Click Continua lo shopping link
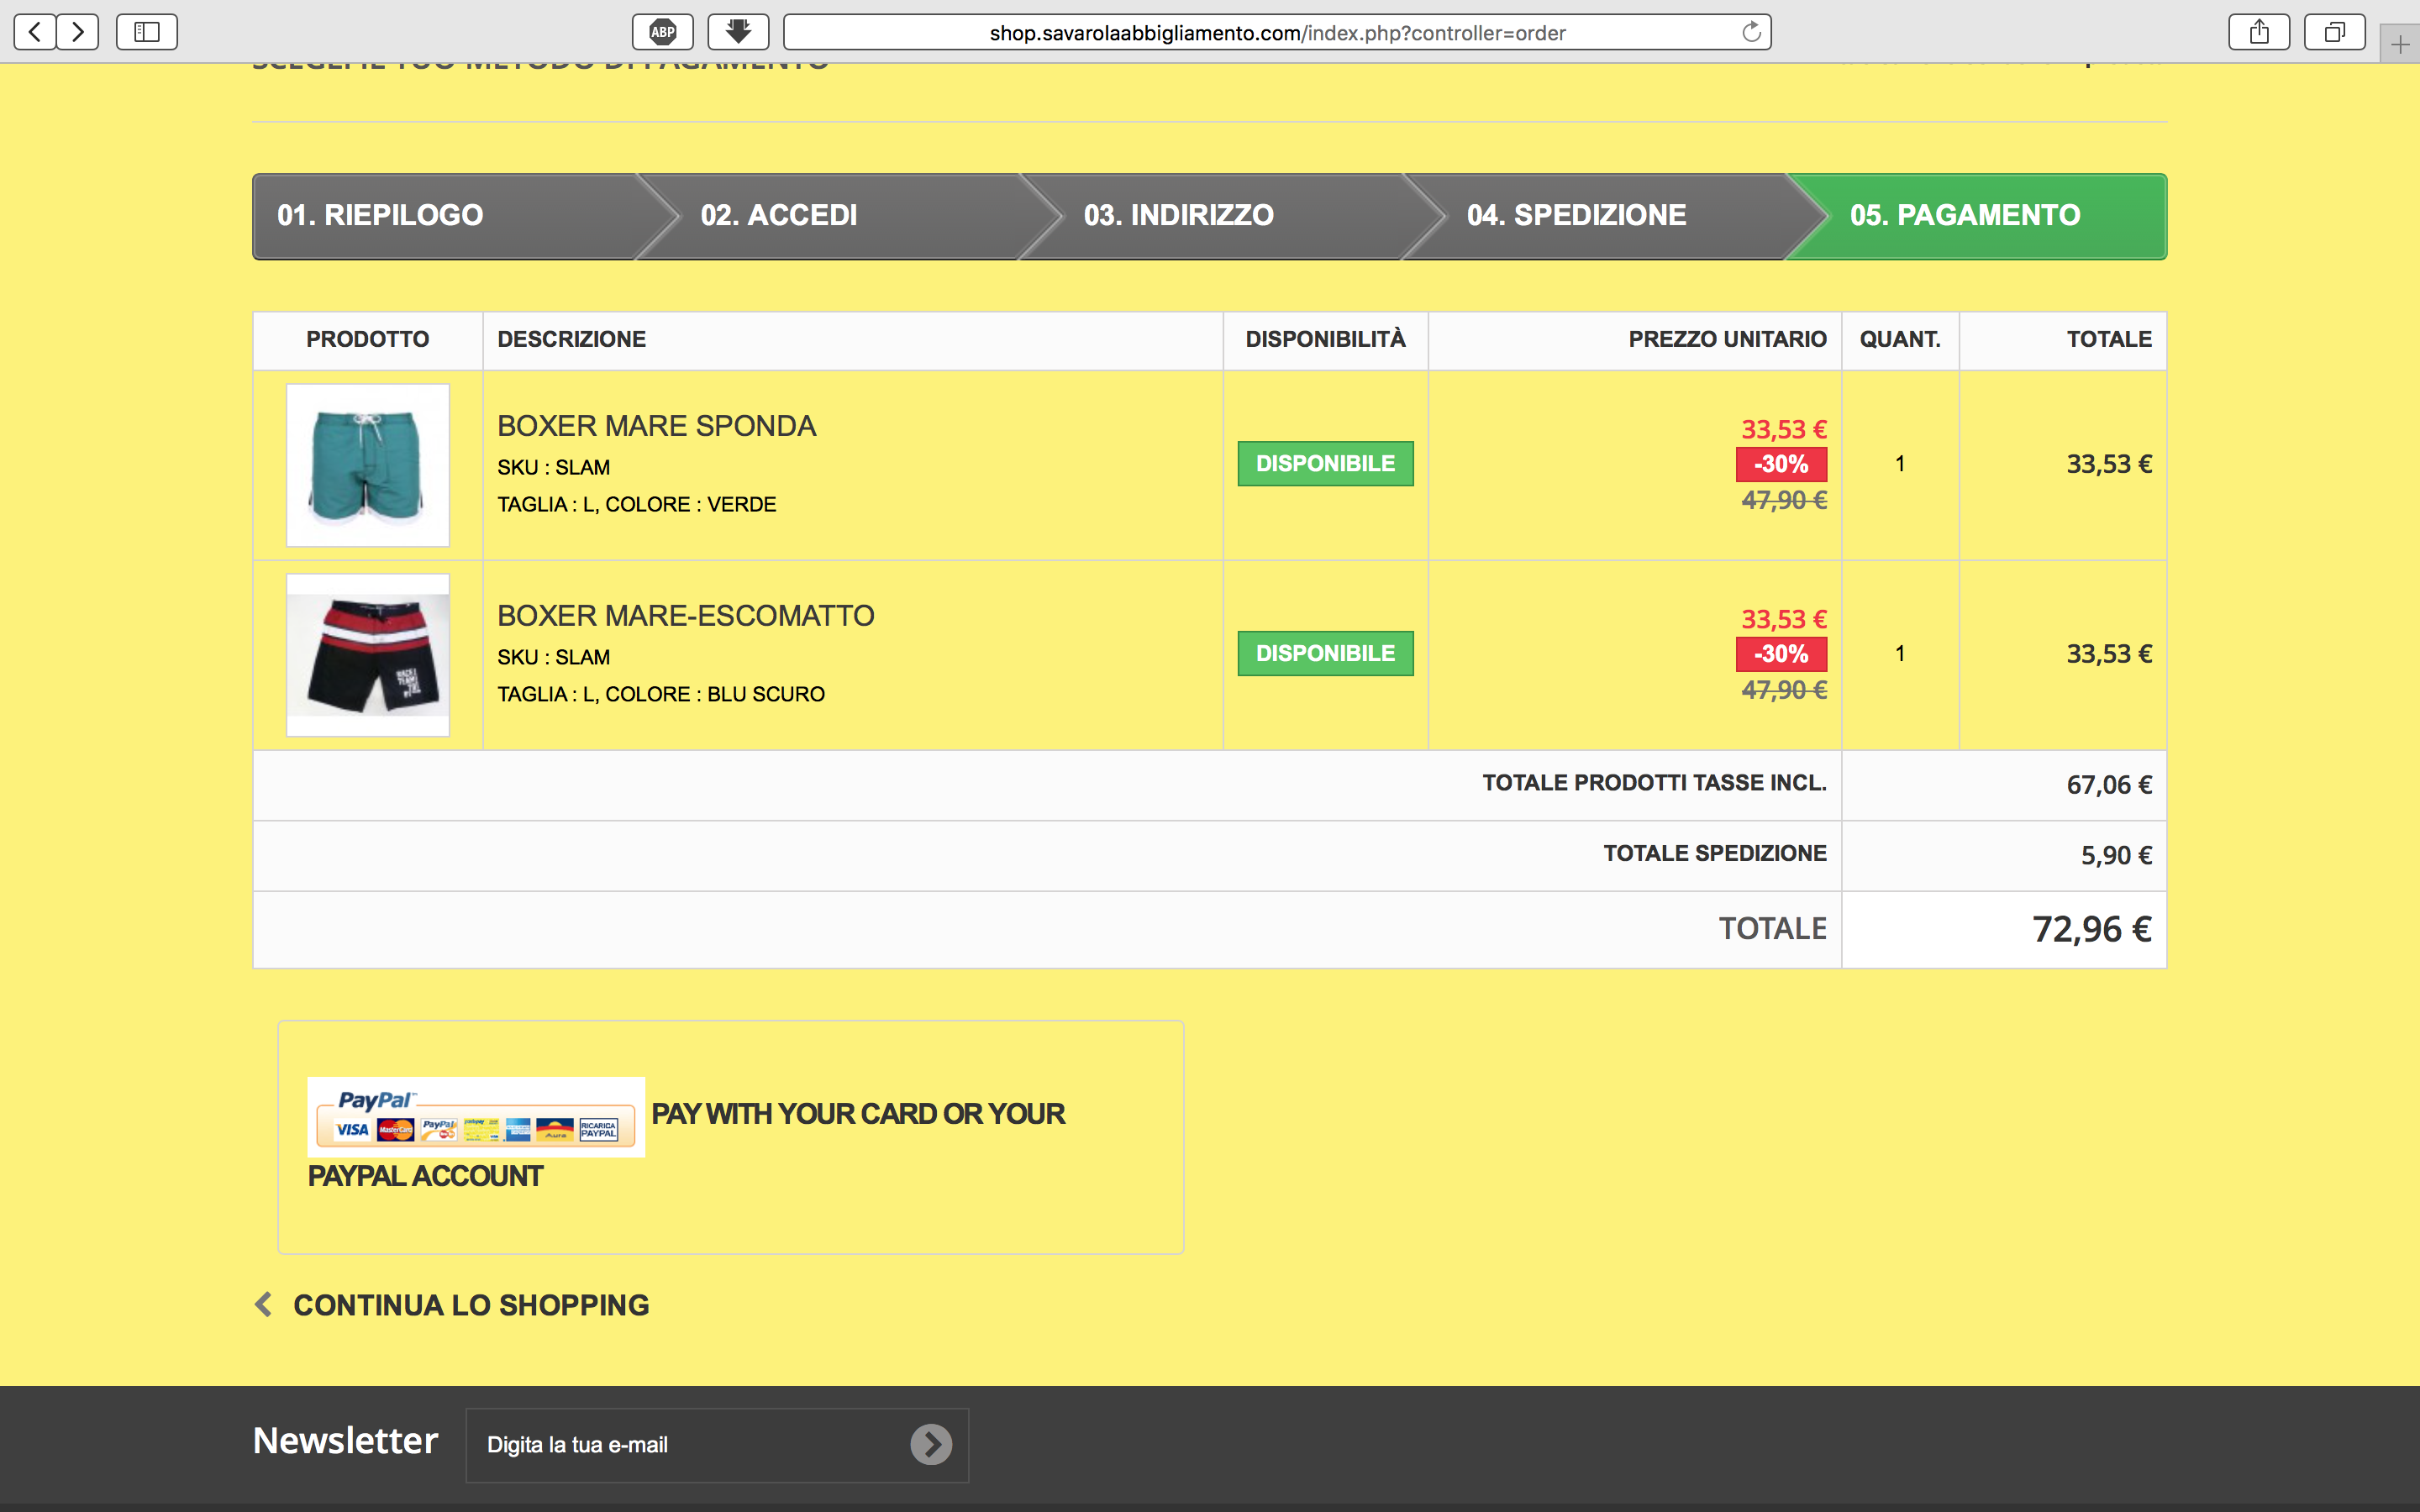The image size is (2420, 1512). pos(470,1305)
